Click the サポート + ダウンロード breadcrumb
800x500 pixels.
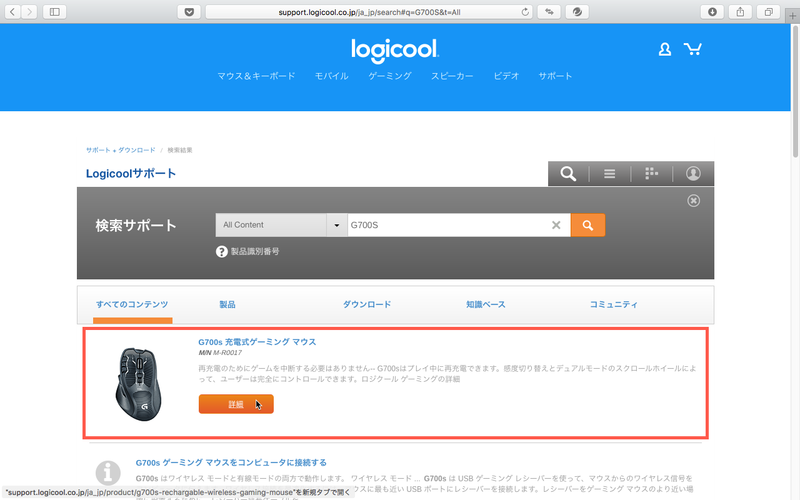[120, 150]
